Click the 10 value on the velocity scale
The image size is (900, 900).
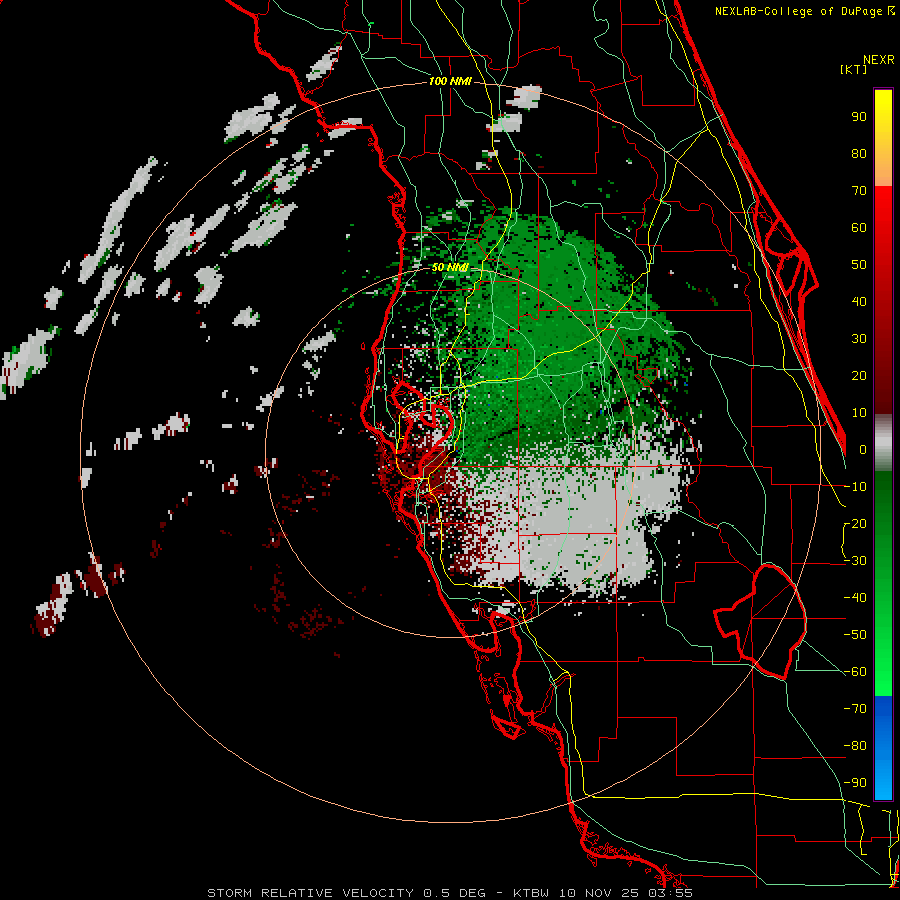point(859,413)
